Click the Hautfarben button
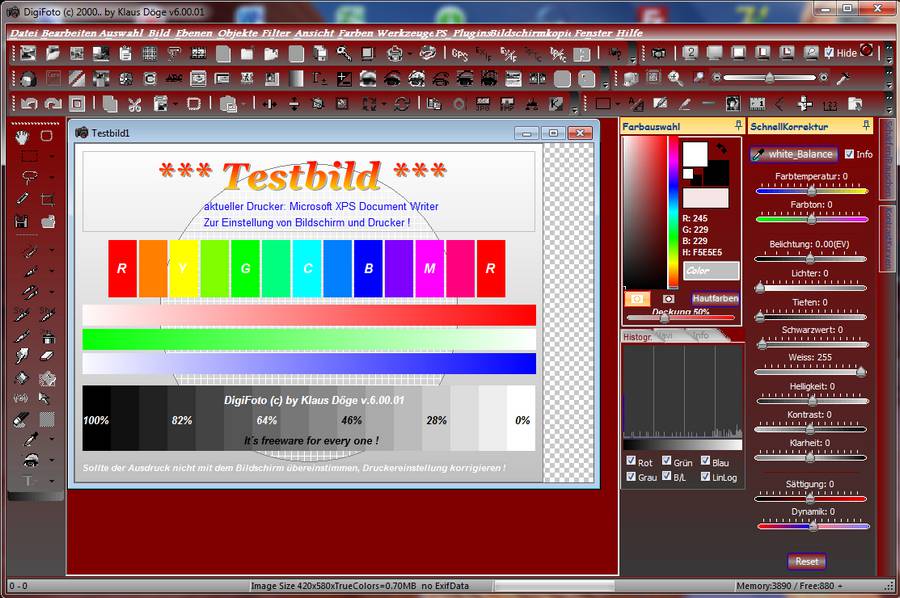The width and height of the screenshot is (900, 598). click(x=715, y=298)
